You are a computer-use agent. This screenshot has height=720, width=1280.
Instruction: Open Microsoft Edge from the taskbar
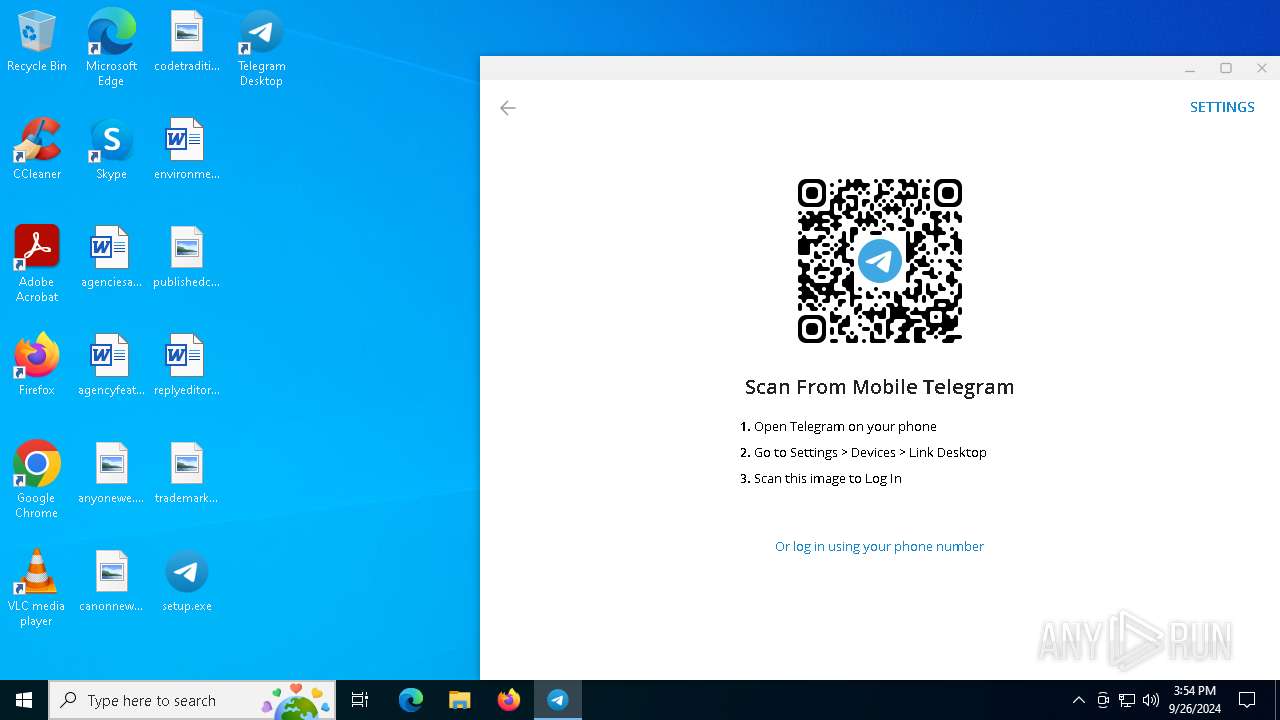[x=411, y=700]
